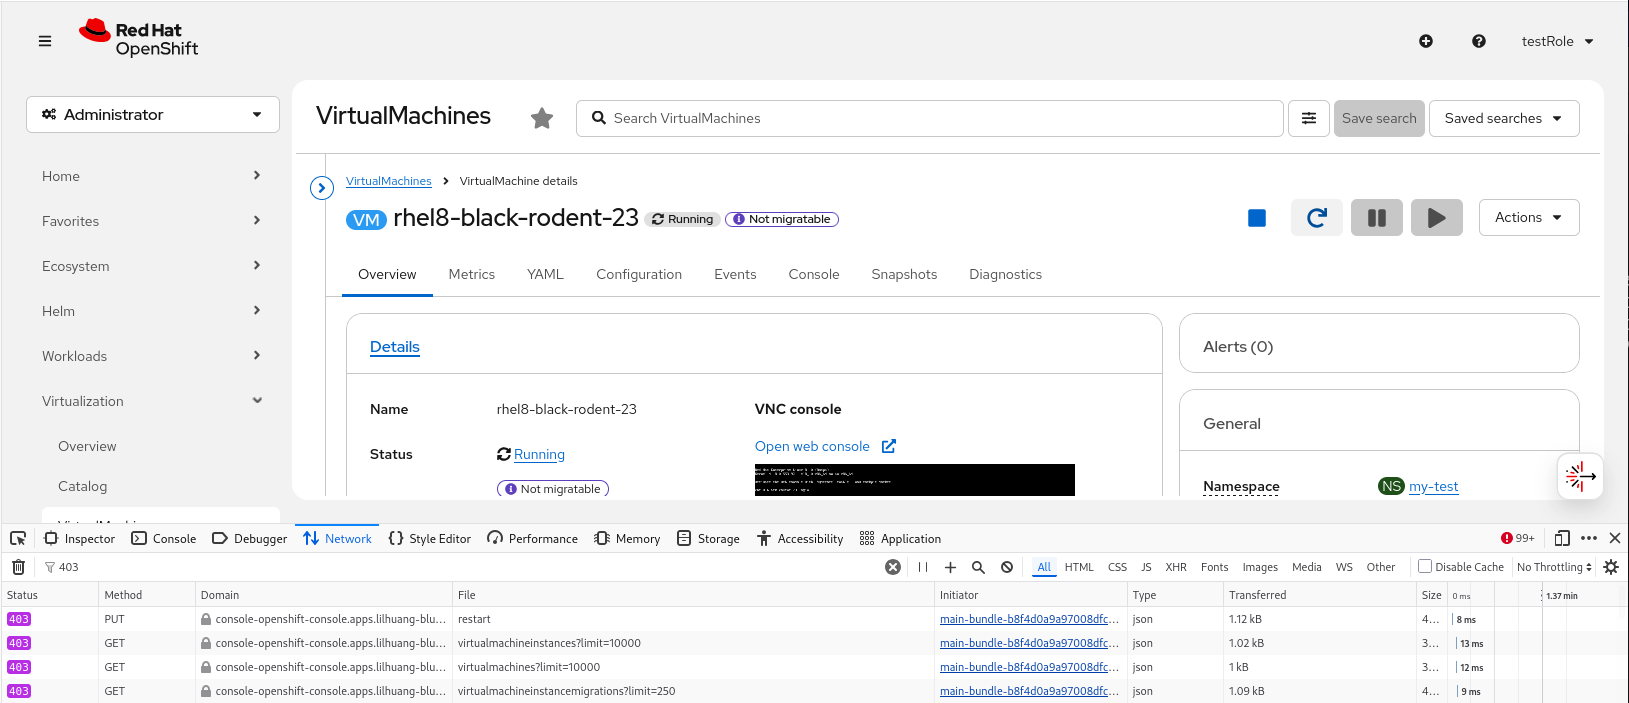Click the VirtualMachines breadcrumb link
The height and width of the screenshot is (703, 1629).
coord(389,181)
